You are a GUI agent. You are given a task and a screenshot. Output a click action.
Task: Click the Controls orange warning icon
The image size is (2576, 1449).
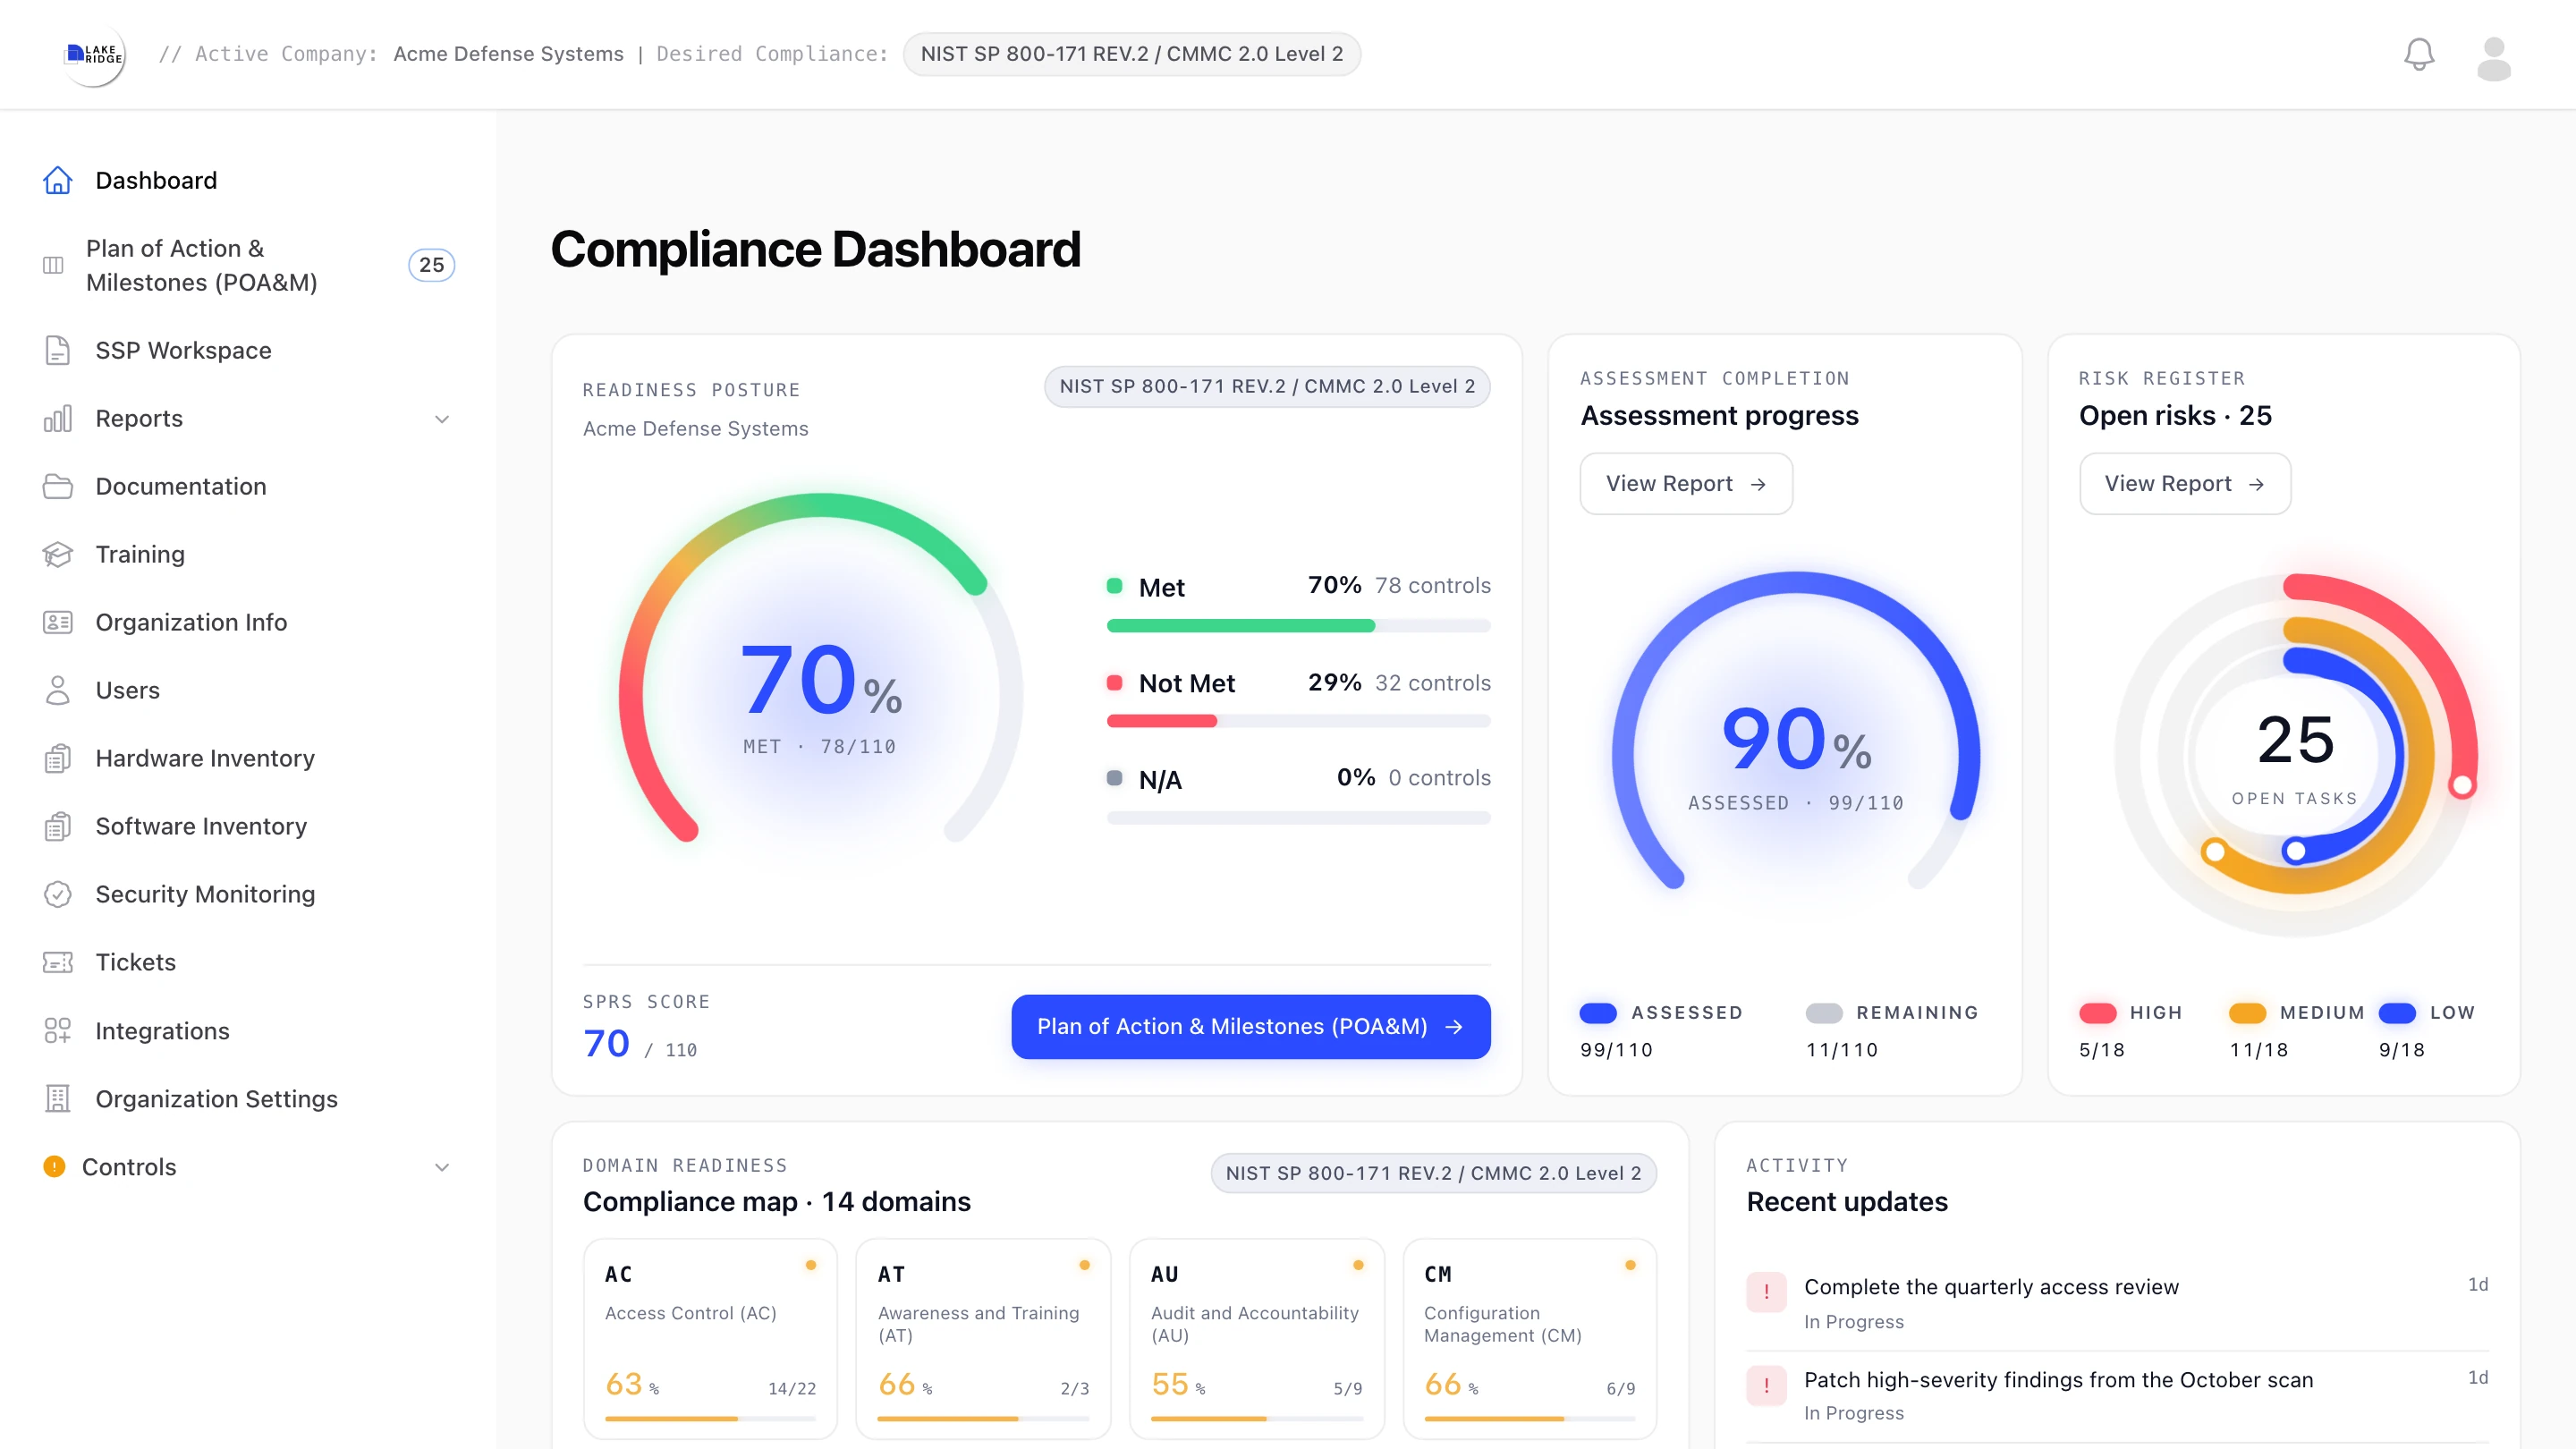tap(54, 1166)
